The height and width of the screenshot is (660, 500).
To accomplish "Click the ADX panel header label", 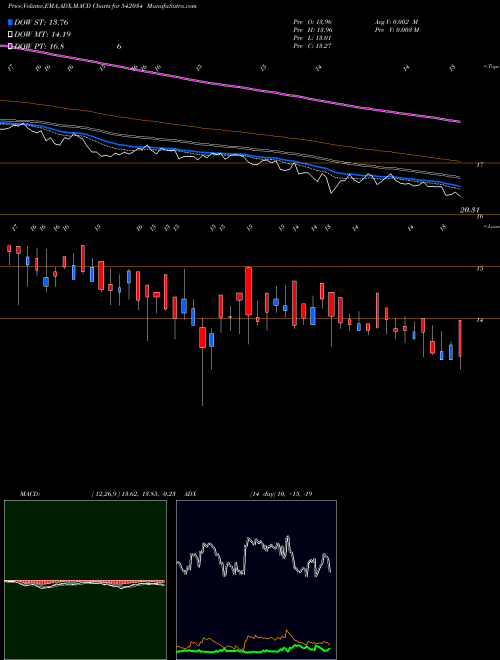I will point(190,493).
